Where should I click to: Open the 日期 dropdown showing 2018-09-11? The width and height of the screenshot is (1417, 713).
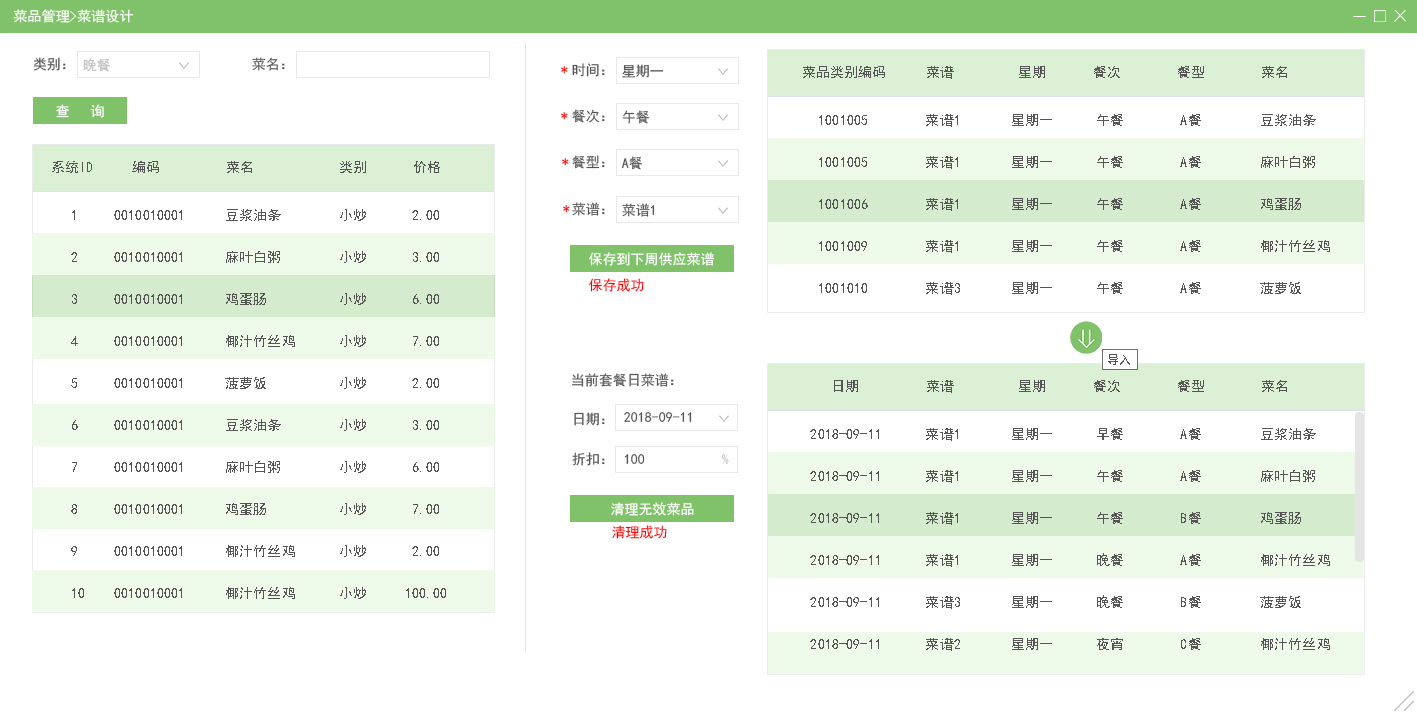click(675, 417)
